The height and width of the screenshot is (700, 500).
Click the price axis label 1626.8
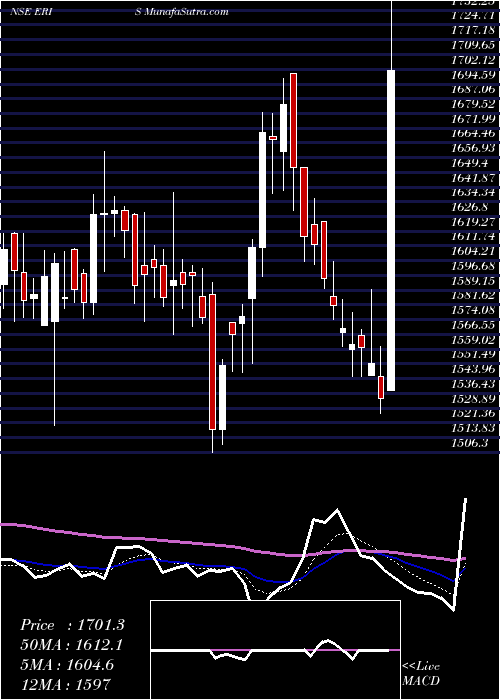(x=470, y=207)
